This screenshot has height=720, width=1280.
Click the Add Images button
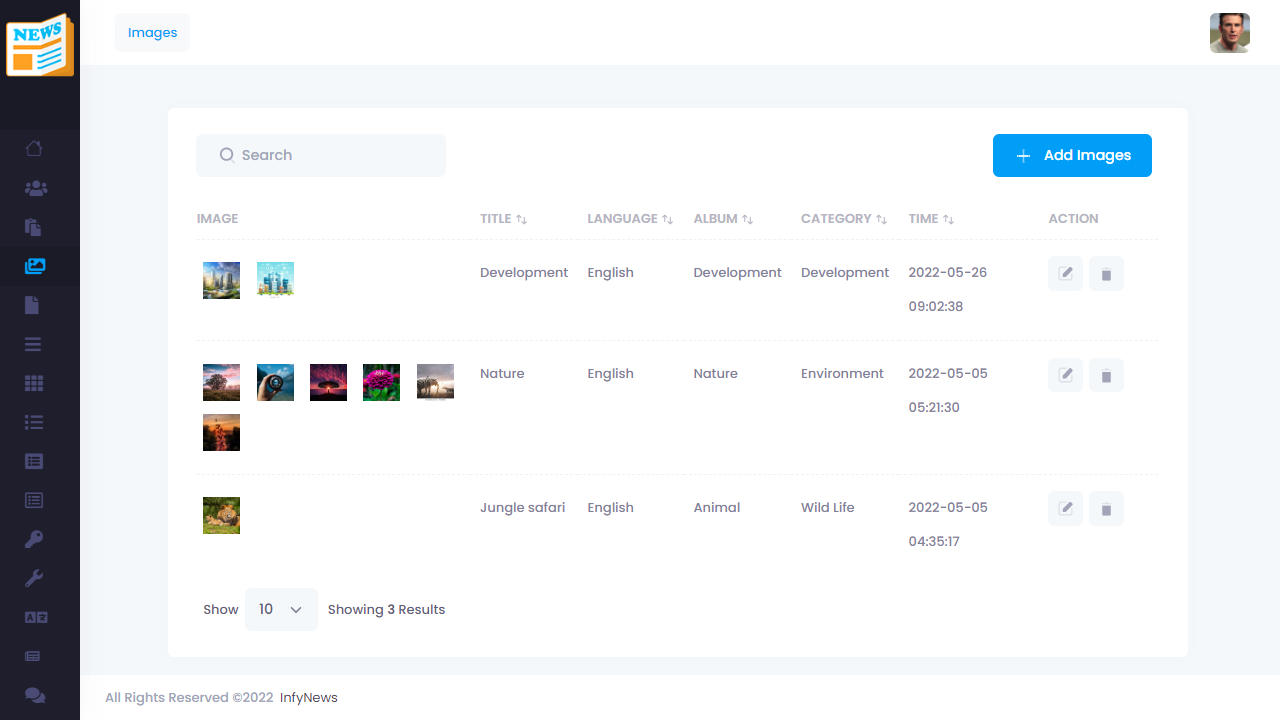(1072, 155)
